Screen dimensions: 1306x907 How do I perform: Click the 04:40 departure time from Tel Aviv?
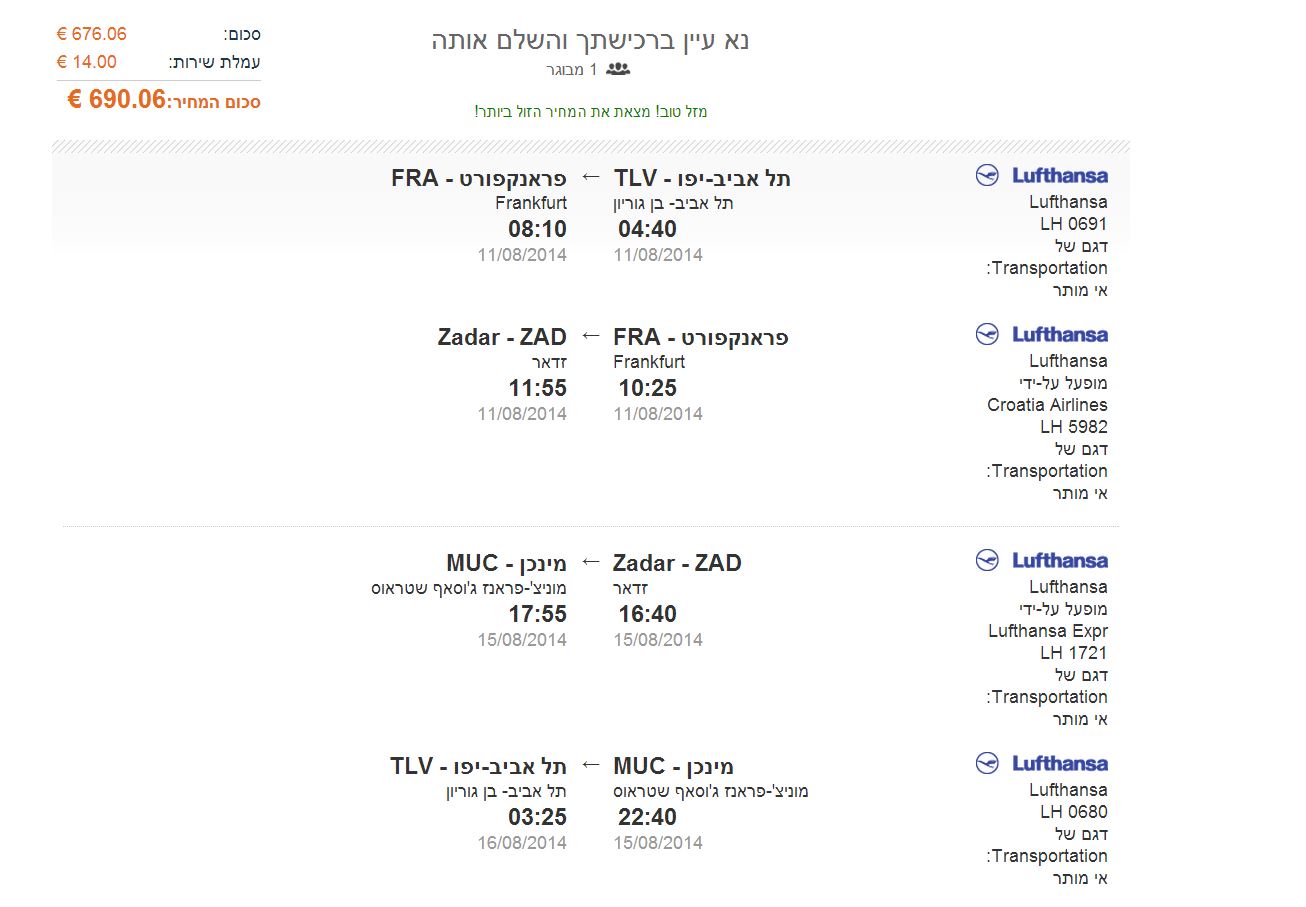pyautogui.click(x=647, y=229)
